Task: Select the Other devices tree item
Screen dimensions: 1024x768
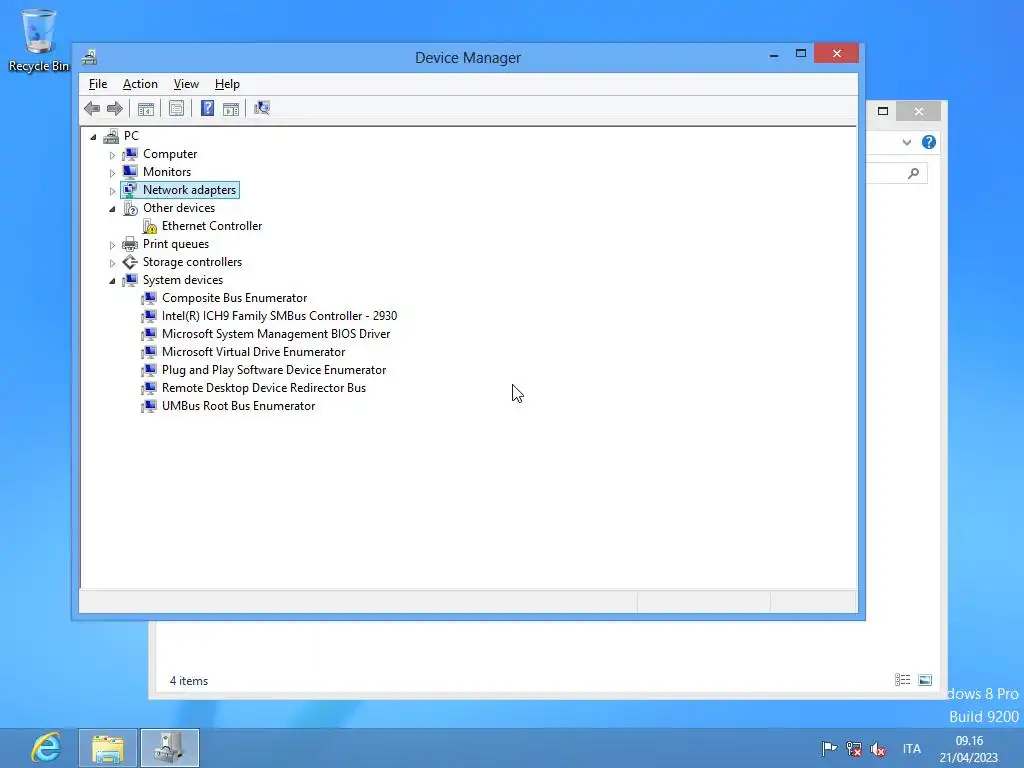Action: (179, 208)
